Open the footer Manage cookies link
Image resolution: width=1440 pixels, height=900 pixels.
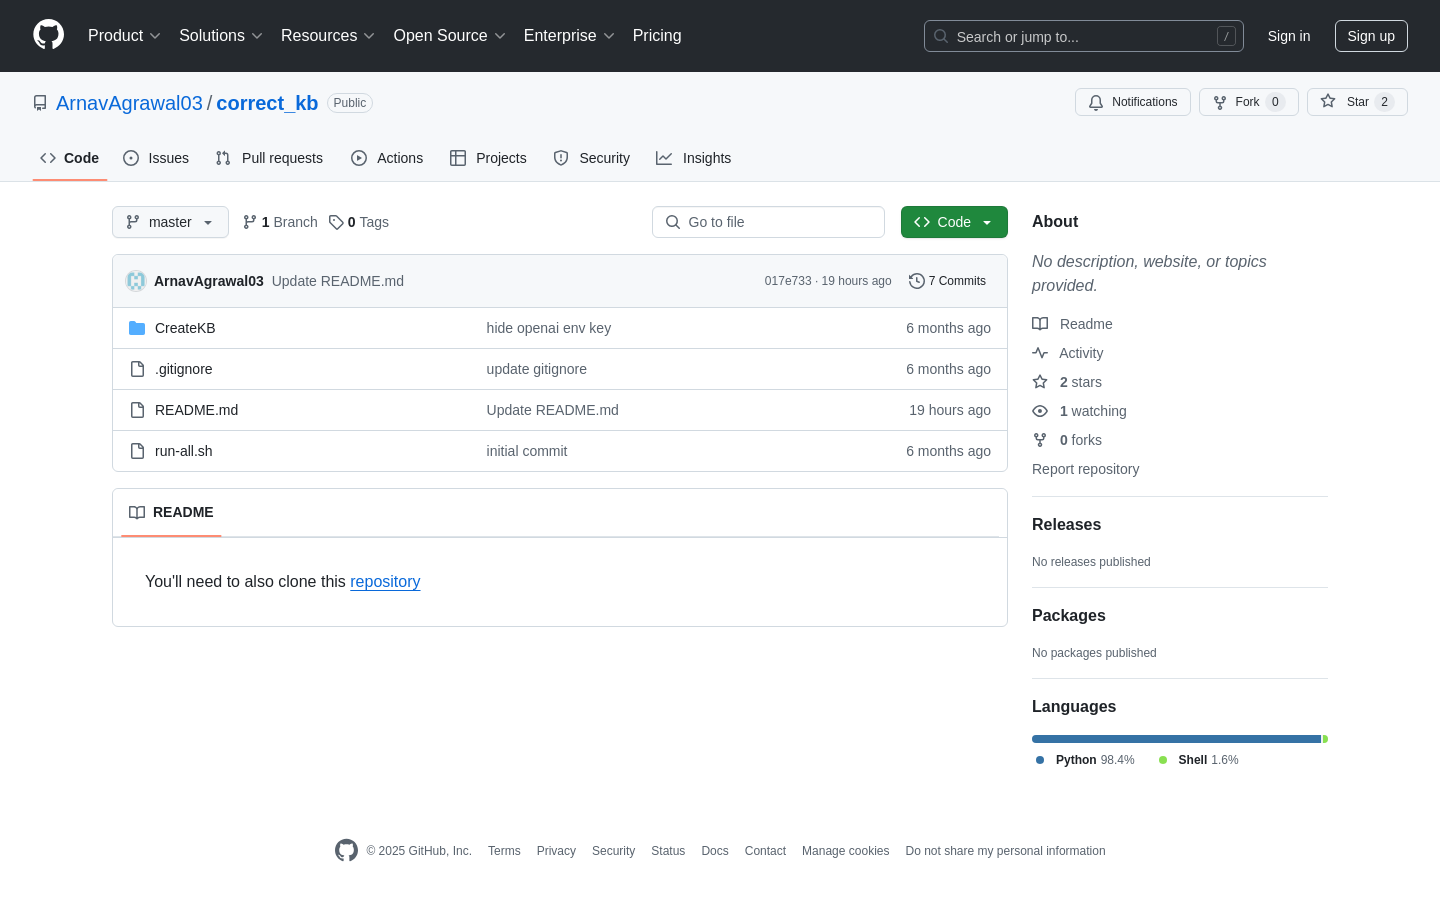coord(845,851)
